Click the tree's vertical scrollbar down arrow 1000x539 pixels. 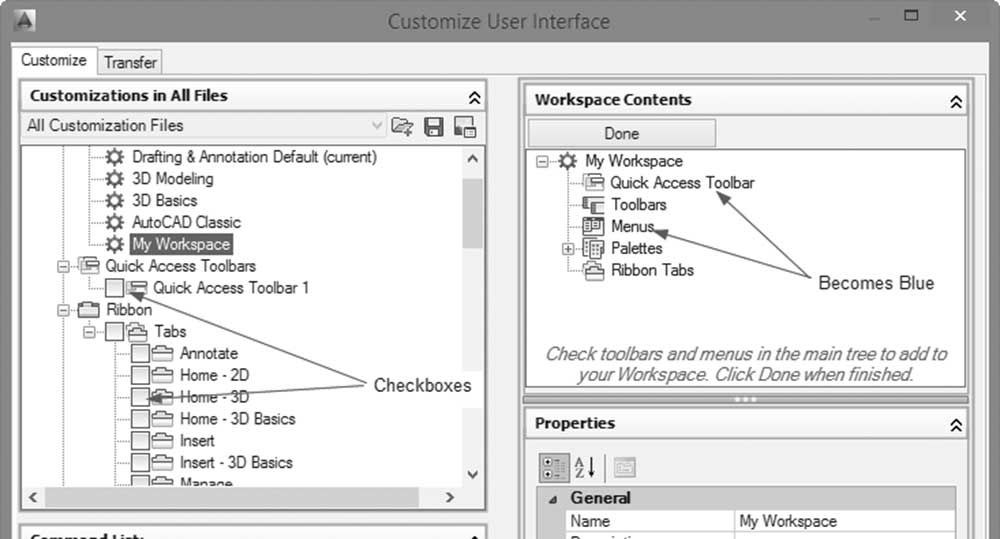[473, 475]
